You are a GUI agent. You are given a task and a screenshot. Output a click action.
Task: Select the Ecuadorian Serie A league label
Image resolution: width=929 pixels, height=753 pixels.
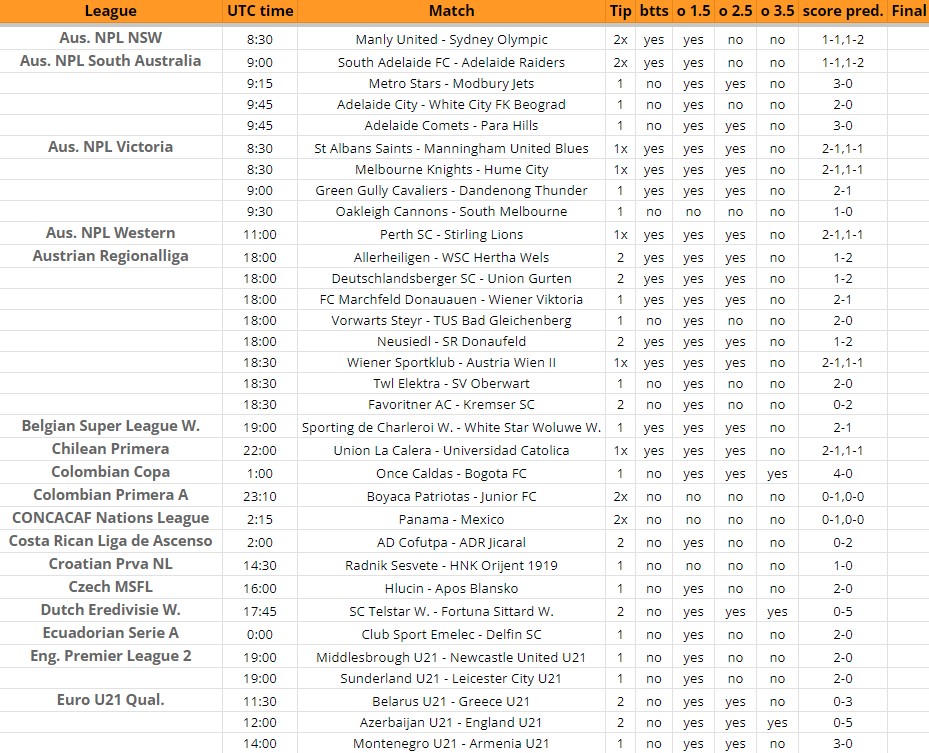[x=111, y=633]
